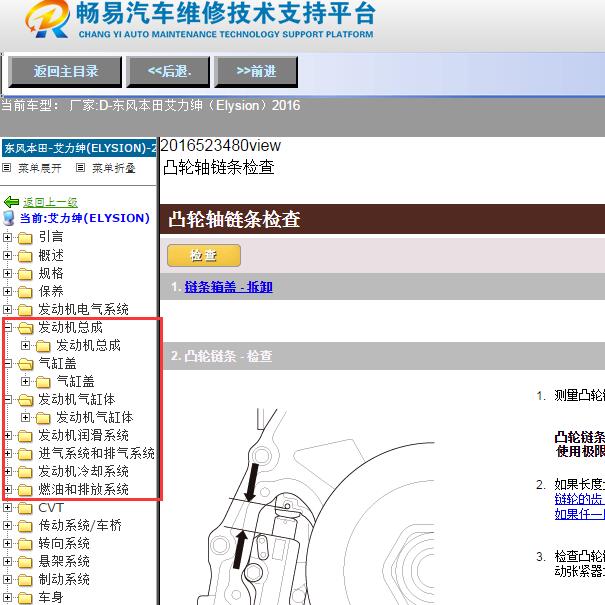The height and width of the screenshot is (605, 605).
Task: Select nested 发动机总成 child label
Action: pyautogui.click(x=88, y=345)
